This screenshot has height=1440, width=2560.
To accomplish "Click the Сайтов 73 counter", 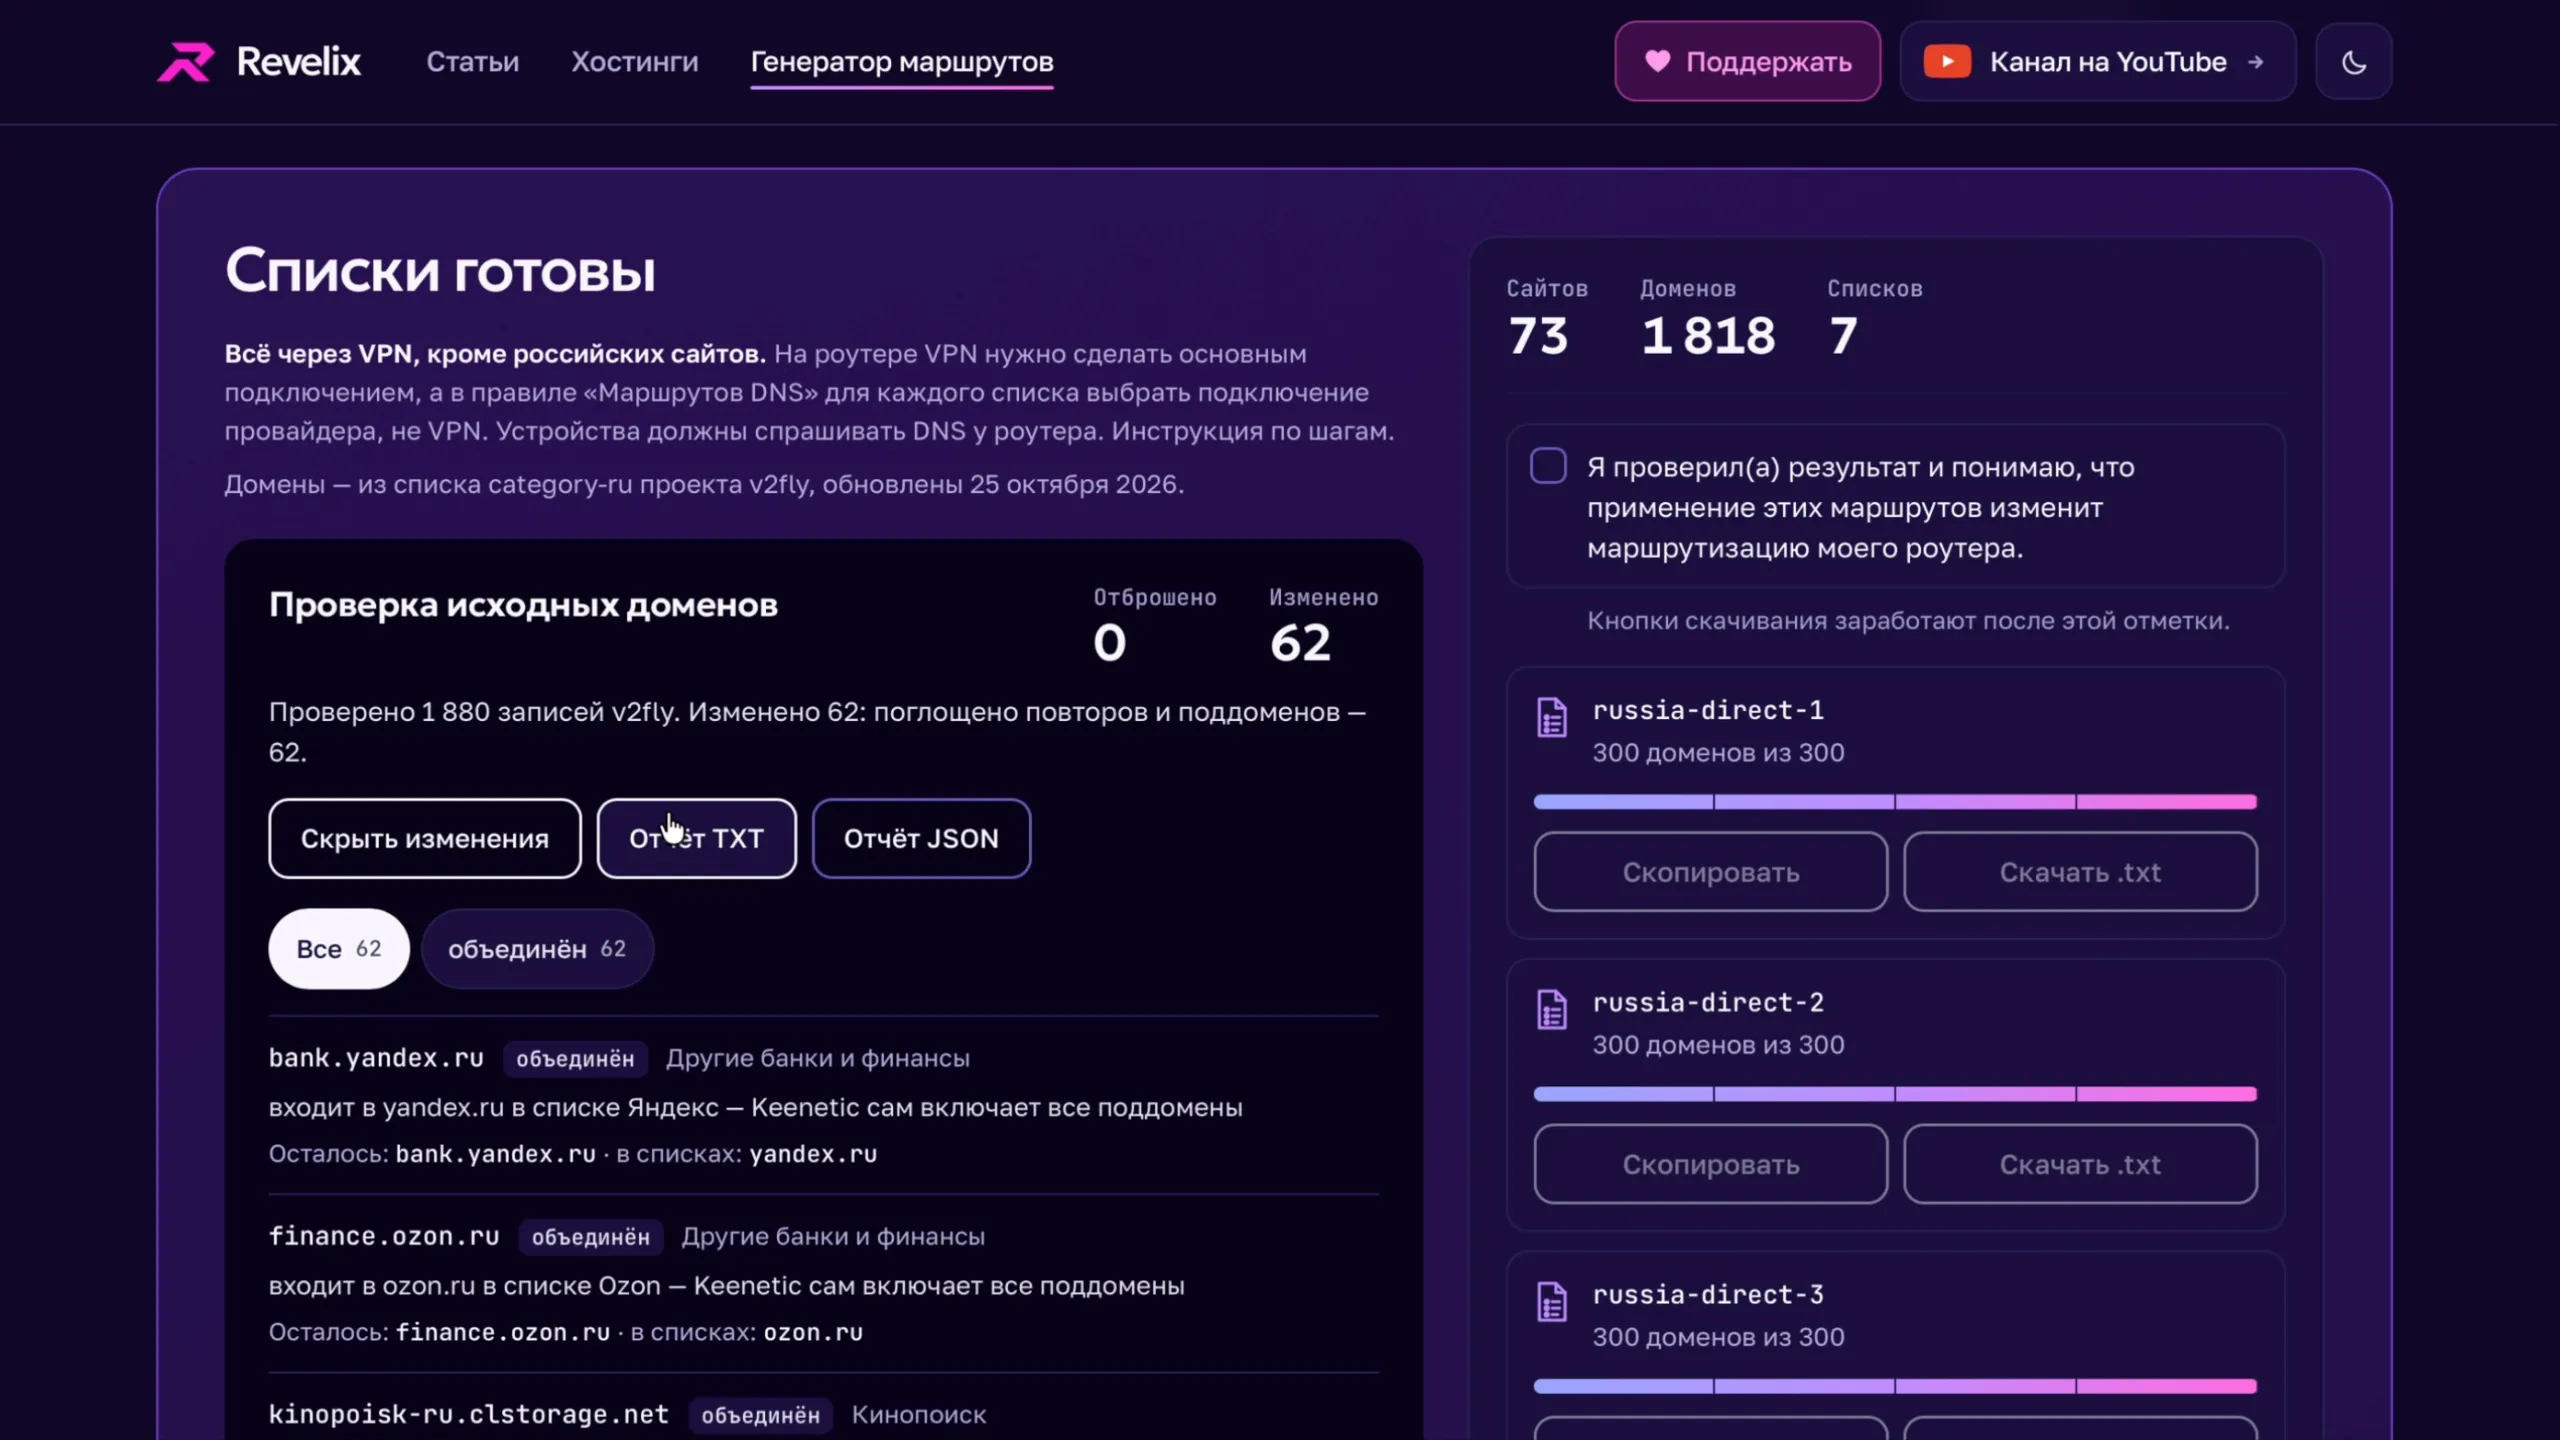I will (1547, 318).
